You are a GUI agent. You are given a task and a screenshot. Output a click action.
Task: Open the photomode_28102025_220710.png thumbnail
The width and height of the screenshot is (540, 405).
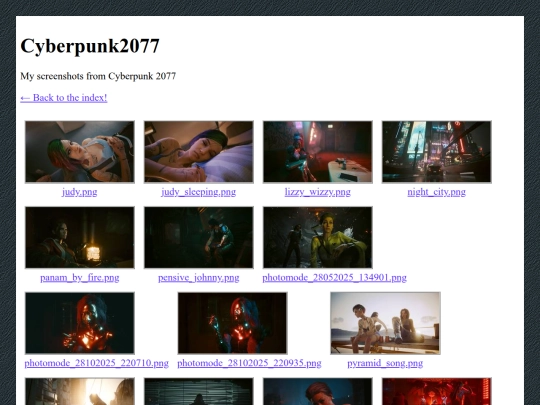[x=80, y=323]
